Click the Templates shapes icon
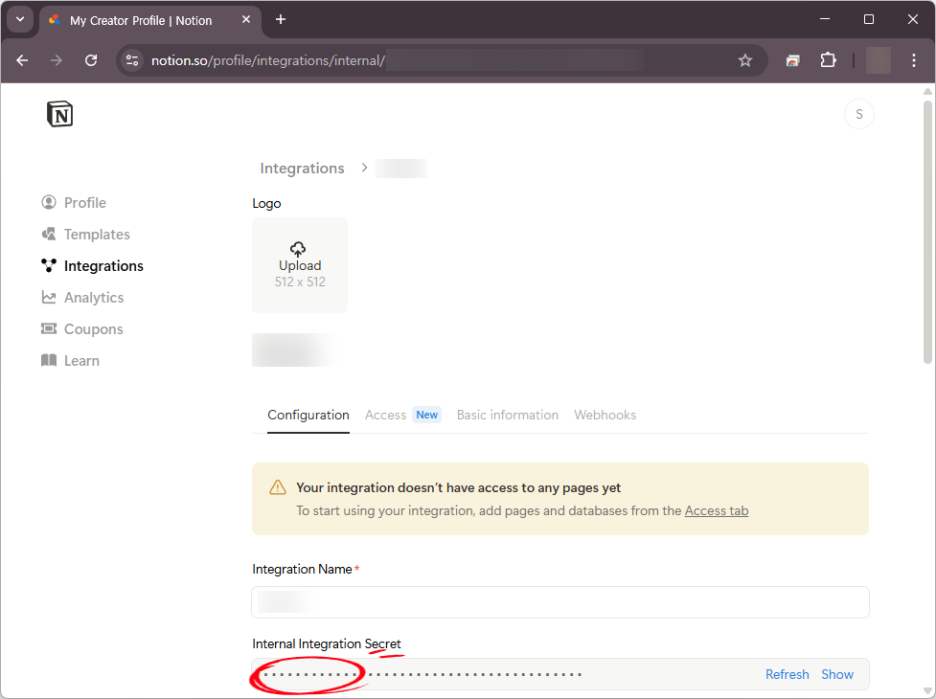Screen dimensions: 936x699 point(49,234)
